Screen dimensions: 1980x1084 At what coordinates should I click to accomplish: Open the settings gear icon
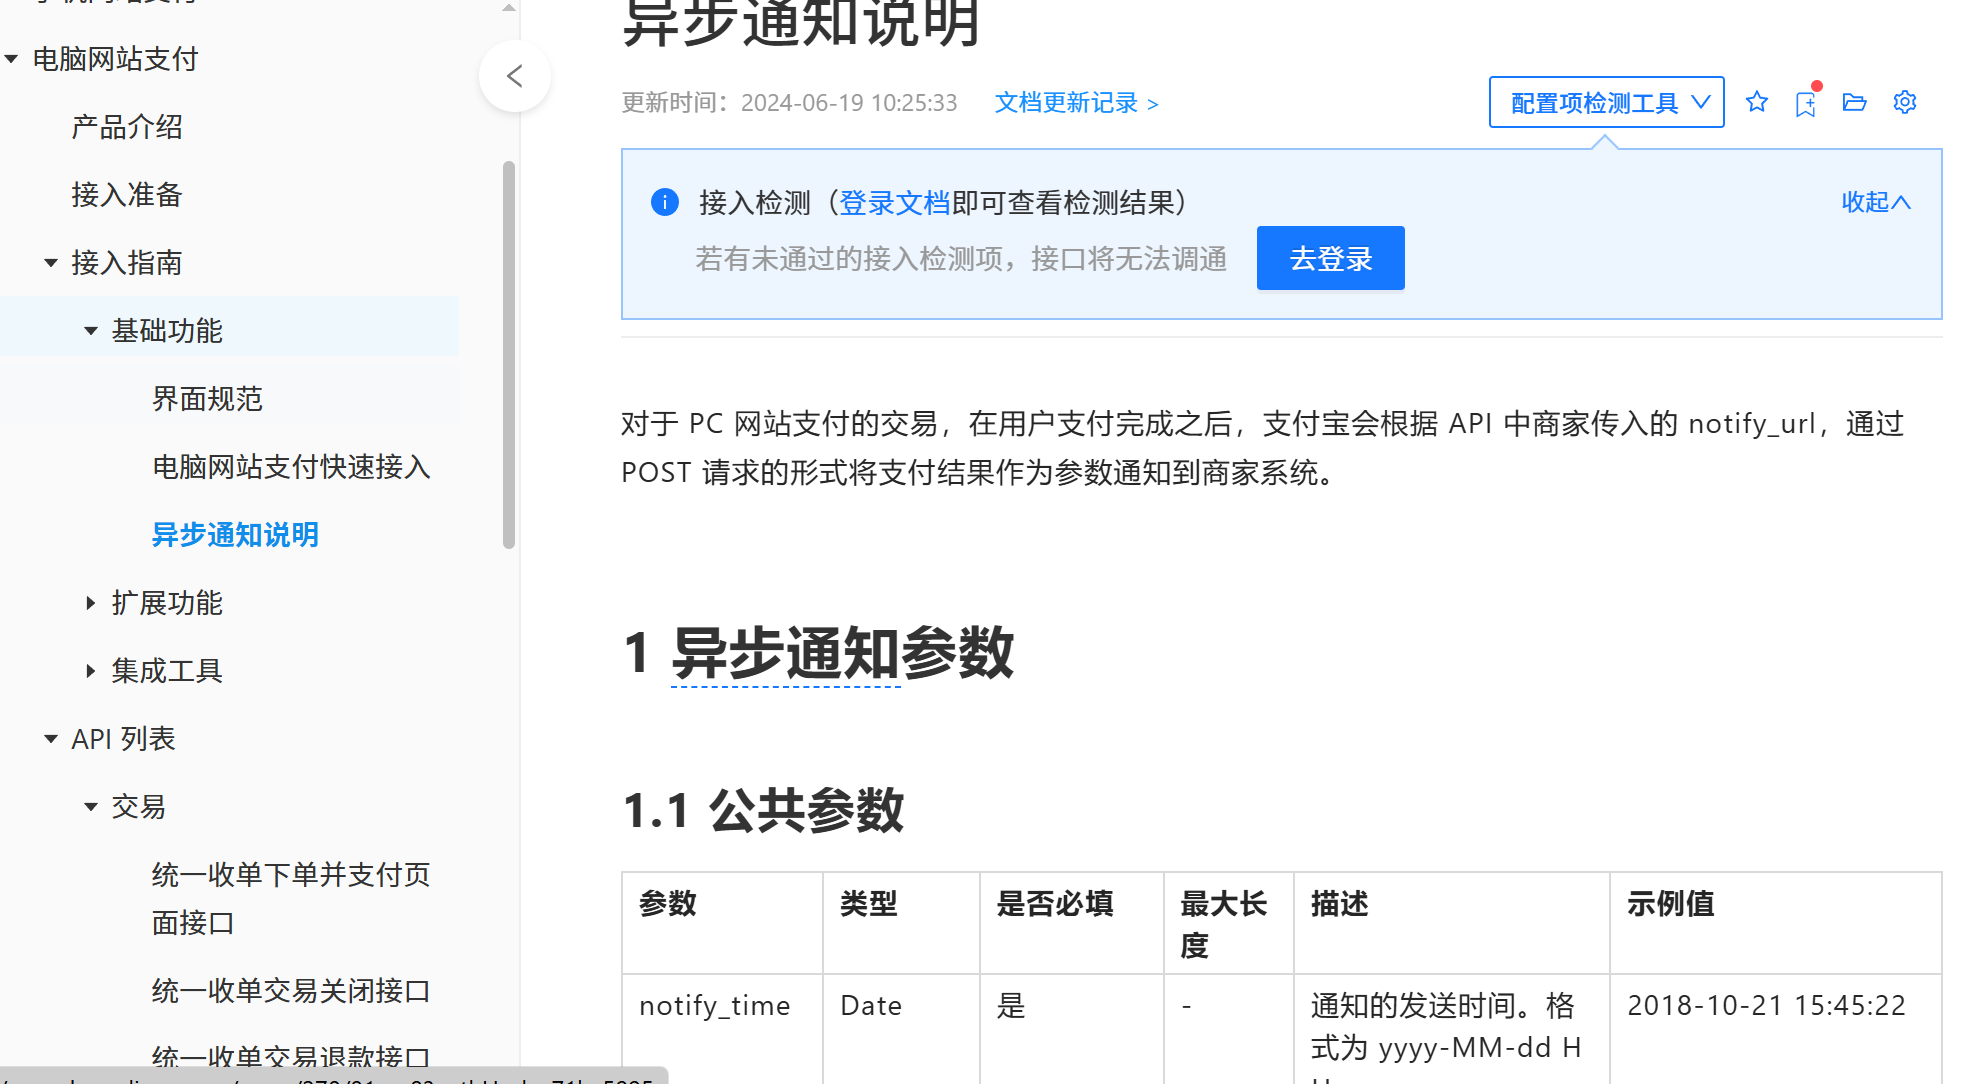1904,102
